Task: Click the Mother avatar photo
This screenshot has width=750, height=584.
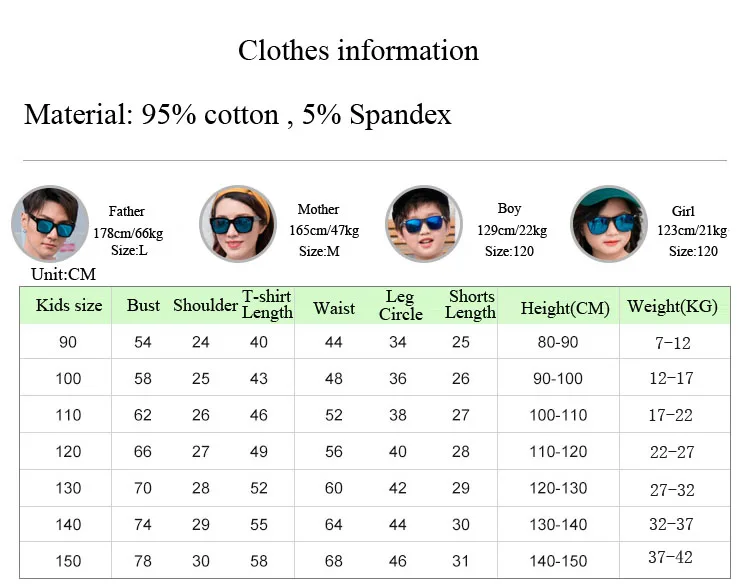Action: click(x=238, y=224)
